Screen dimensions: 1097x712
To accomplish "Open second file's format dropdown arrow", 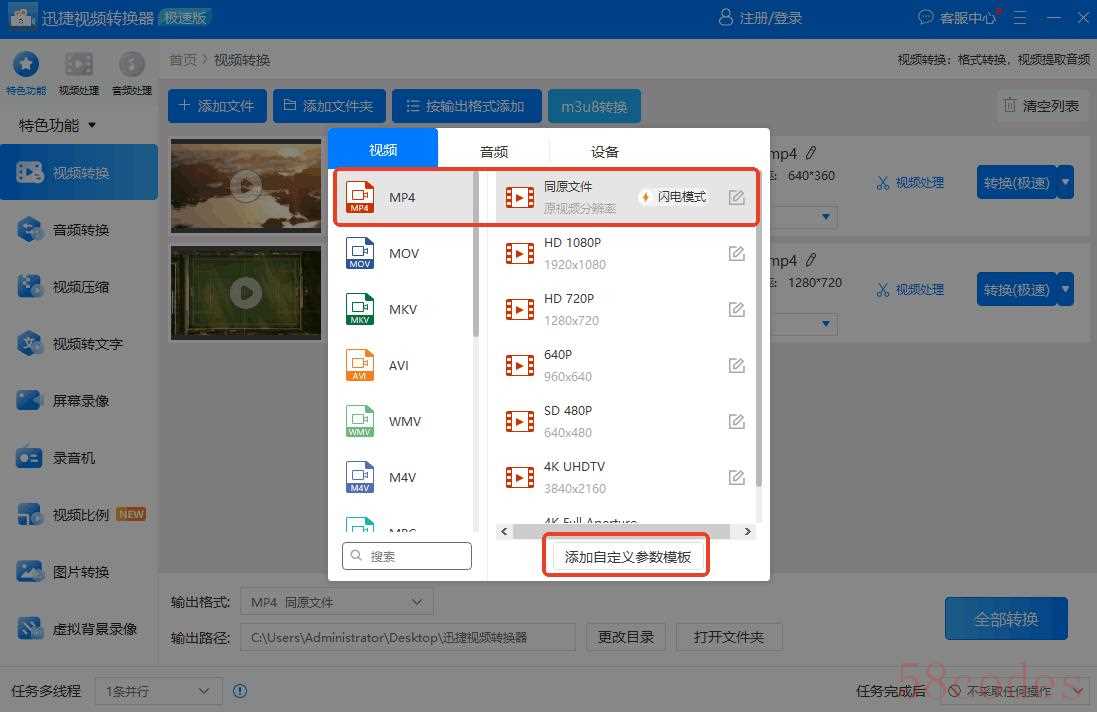I will pyautogui.click(x=826, y=324).
